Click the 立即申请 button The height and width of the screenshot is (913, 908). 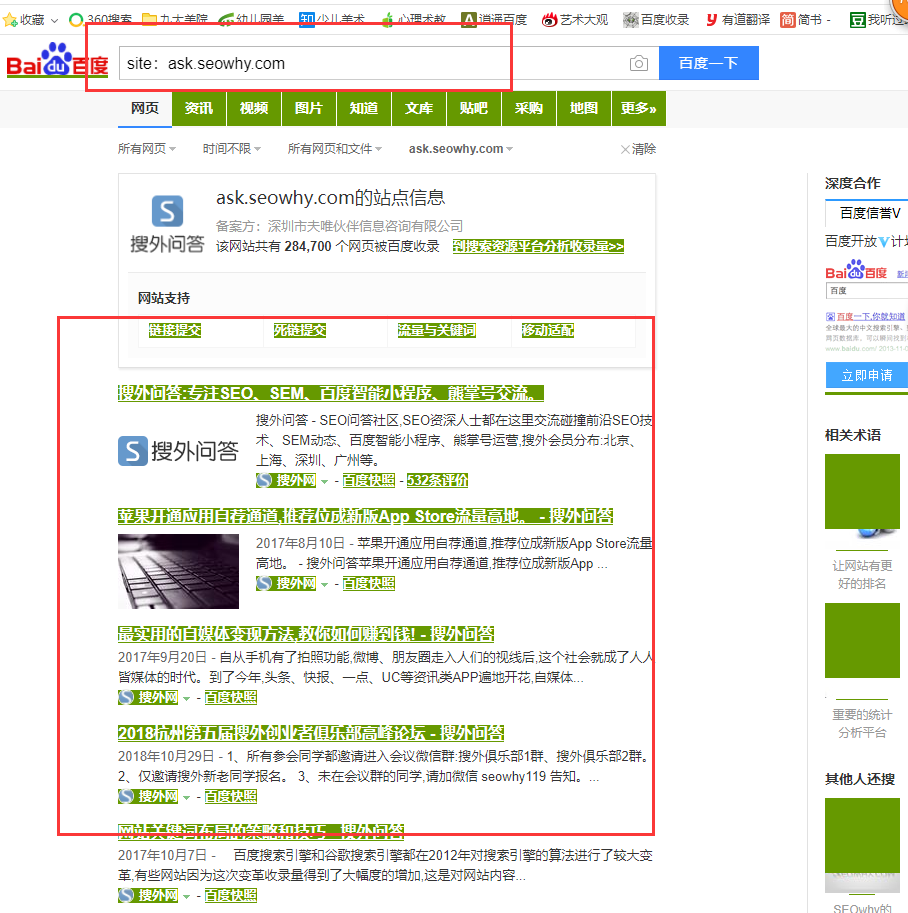click(x=866, y=375)
